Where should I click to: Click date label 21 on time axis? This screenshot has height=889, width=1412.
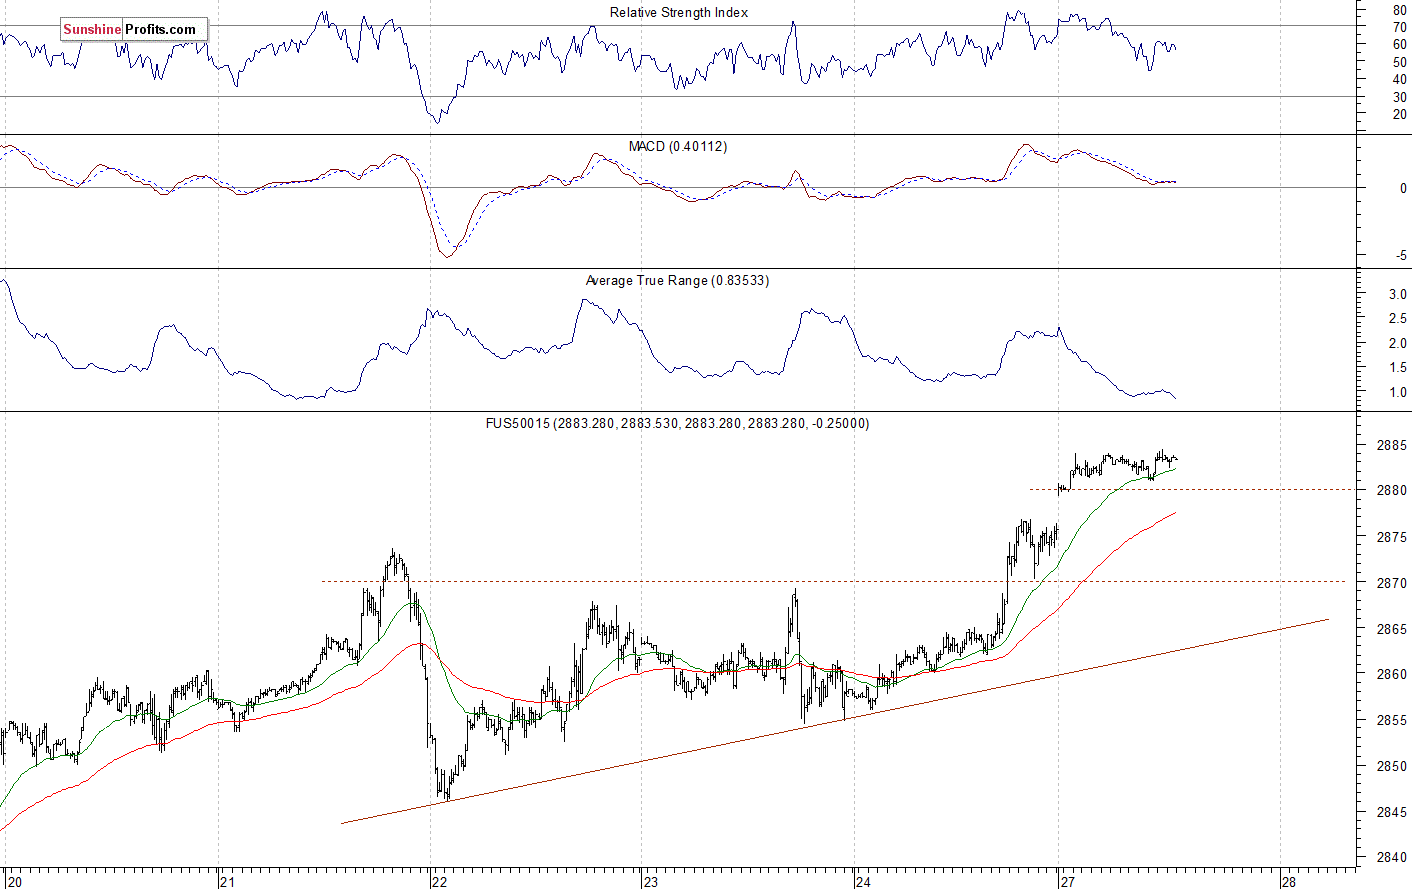(228, 881)
